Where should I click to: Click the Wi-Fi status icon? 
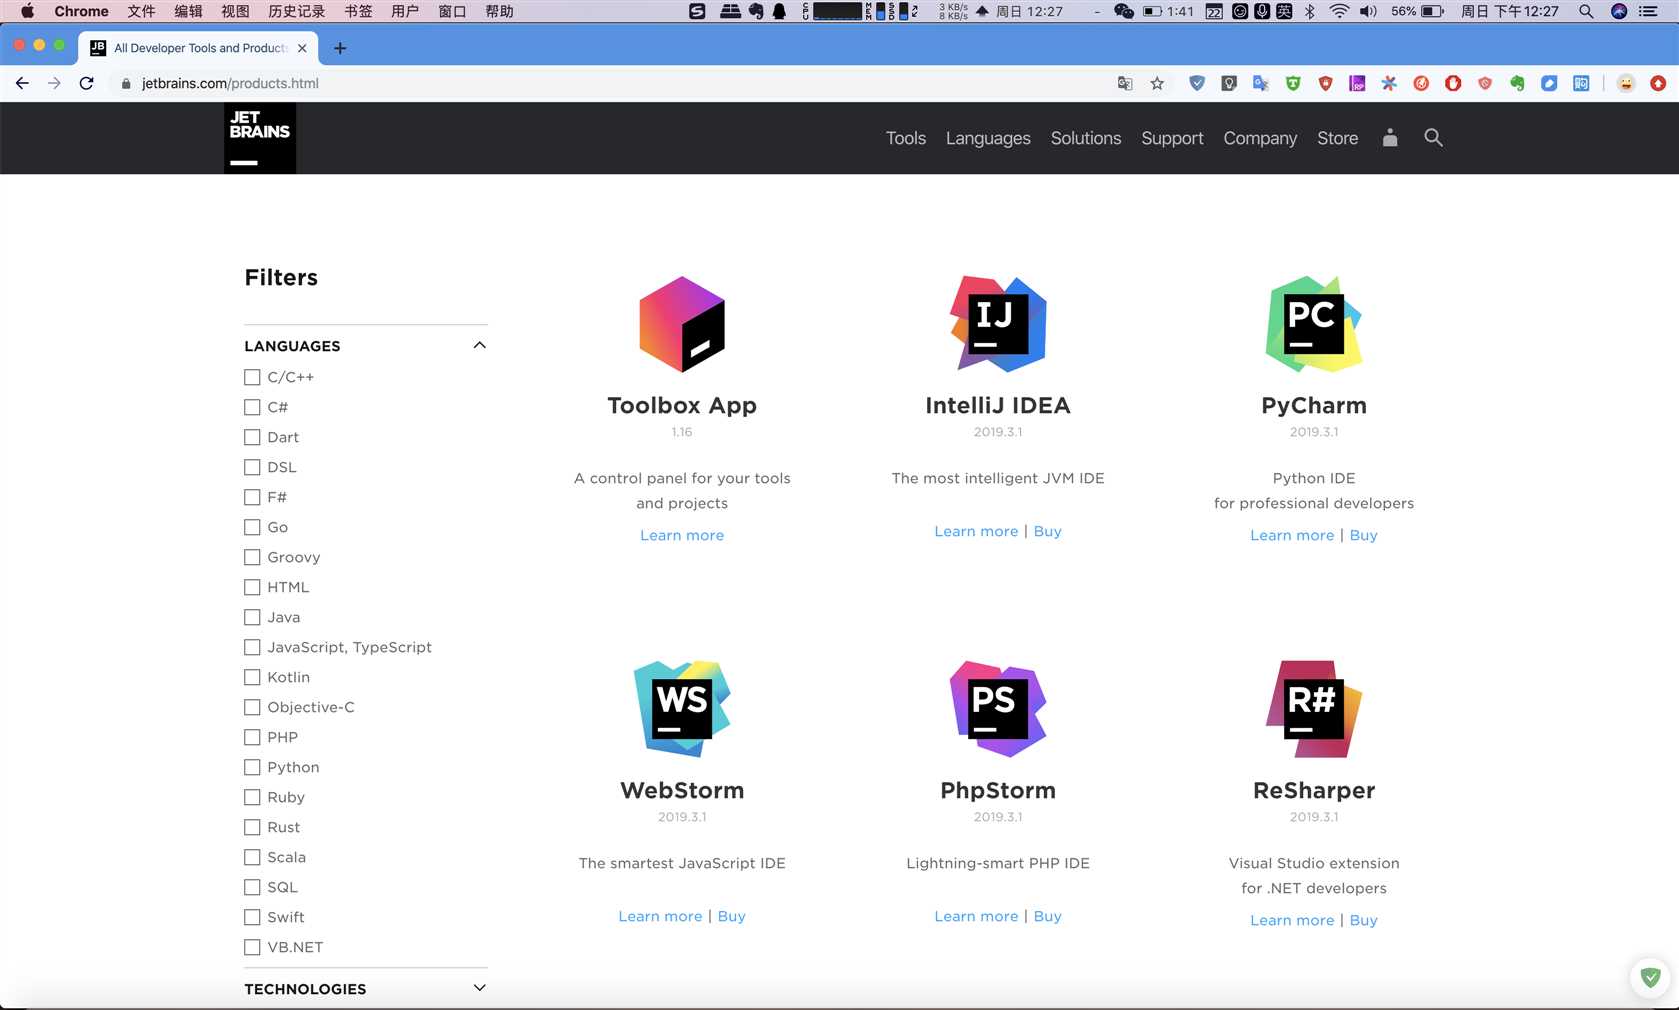(1339, 11)
